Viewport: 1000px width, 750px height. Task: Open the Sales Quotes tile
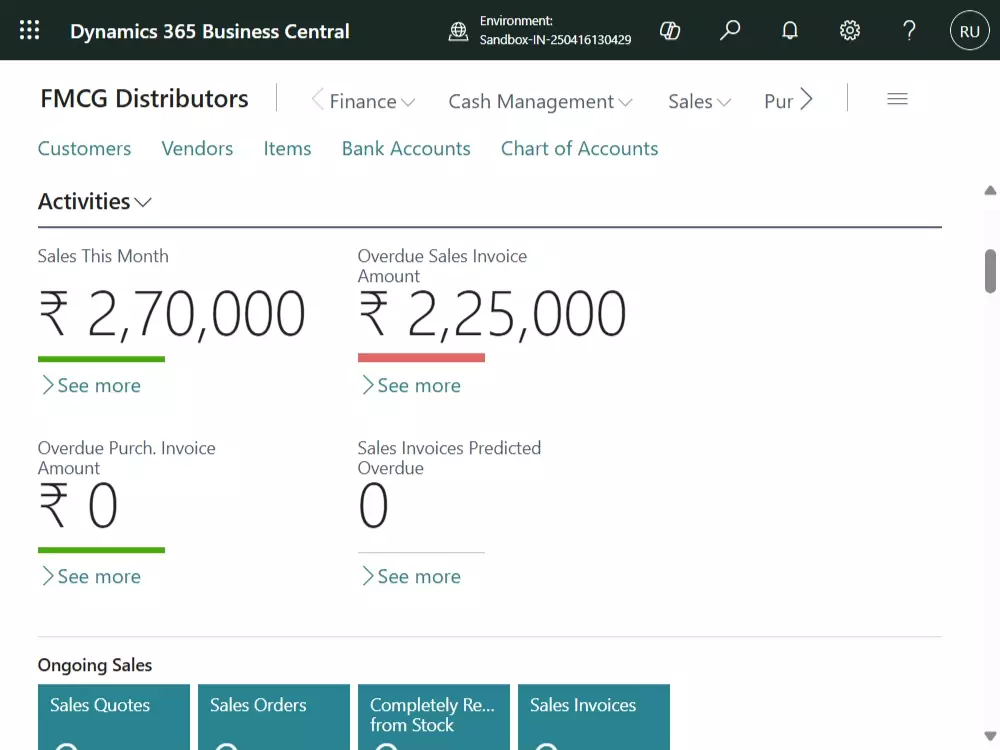(114, 717)
